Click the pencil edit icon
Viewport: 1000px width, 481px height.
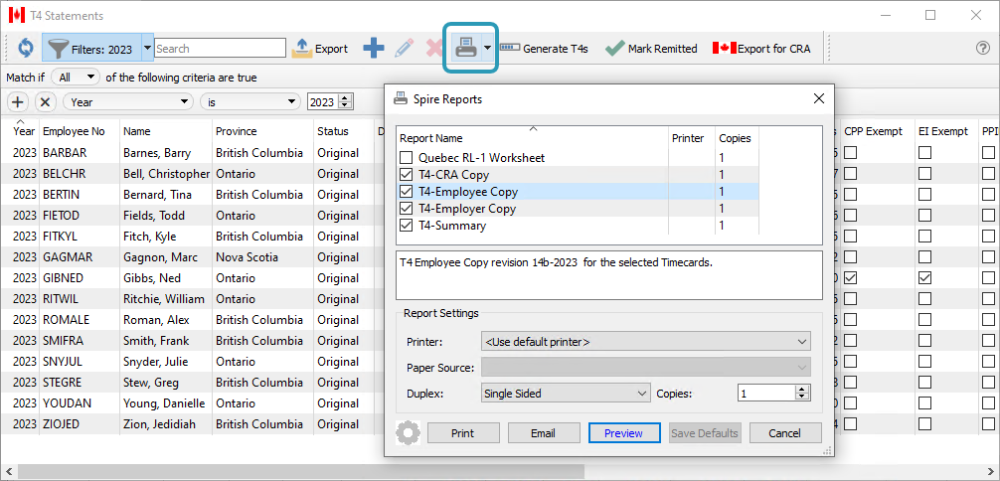click(404, 48)
